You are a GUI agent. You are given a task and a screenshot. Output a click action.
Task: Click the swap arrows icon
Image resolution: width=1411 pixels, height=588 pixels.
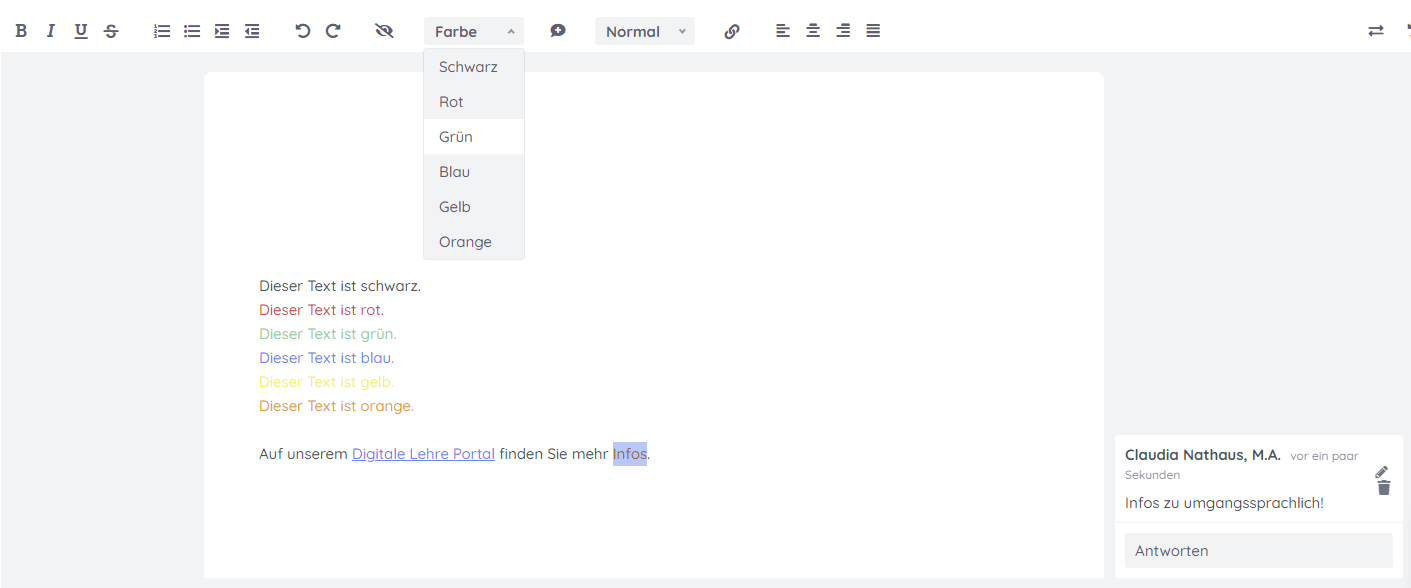coord(1376,31)
